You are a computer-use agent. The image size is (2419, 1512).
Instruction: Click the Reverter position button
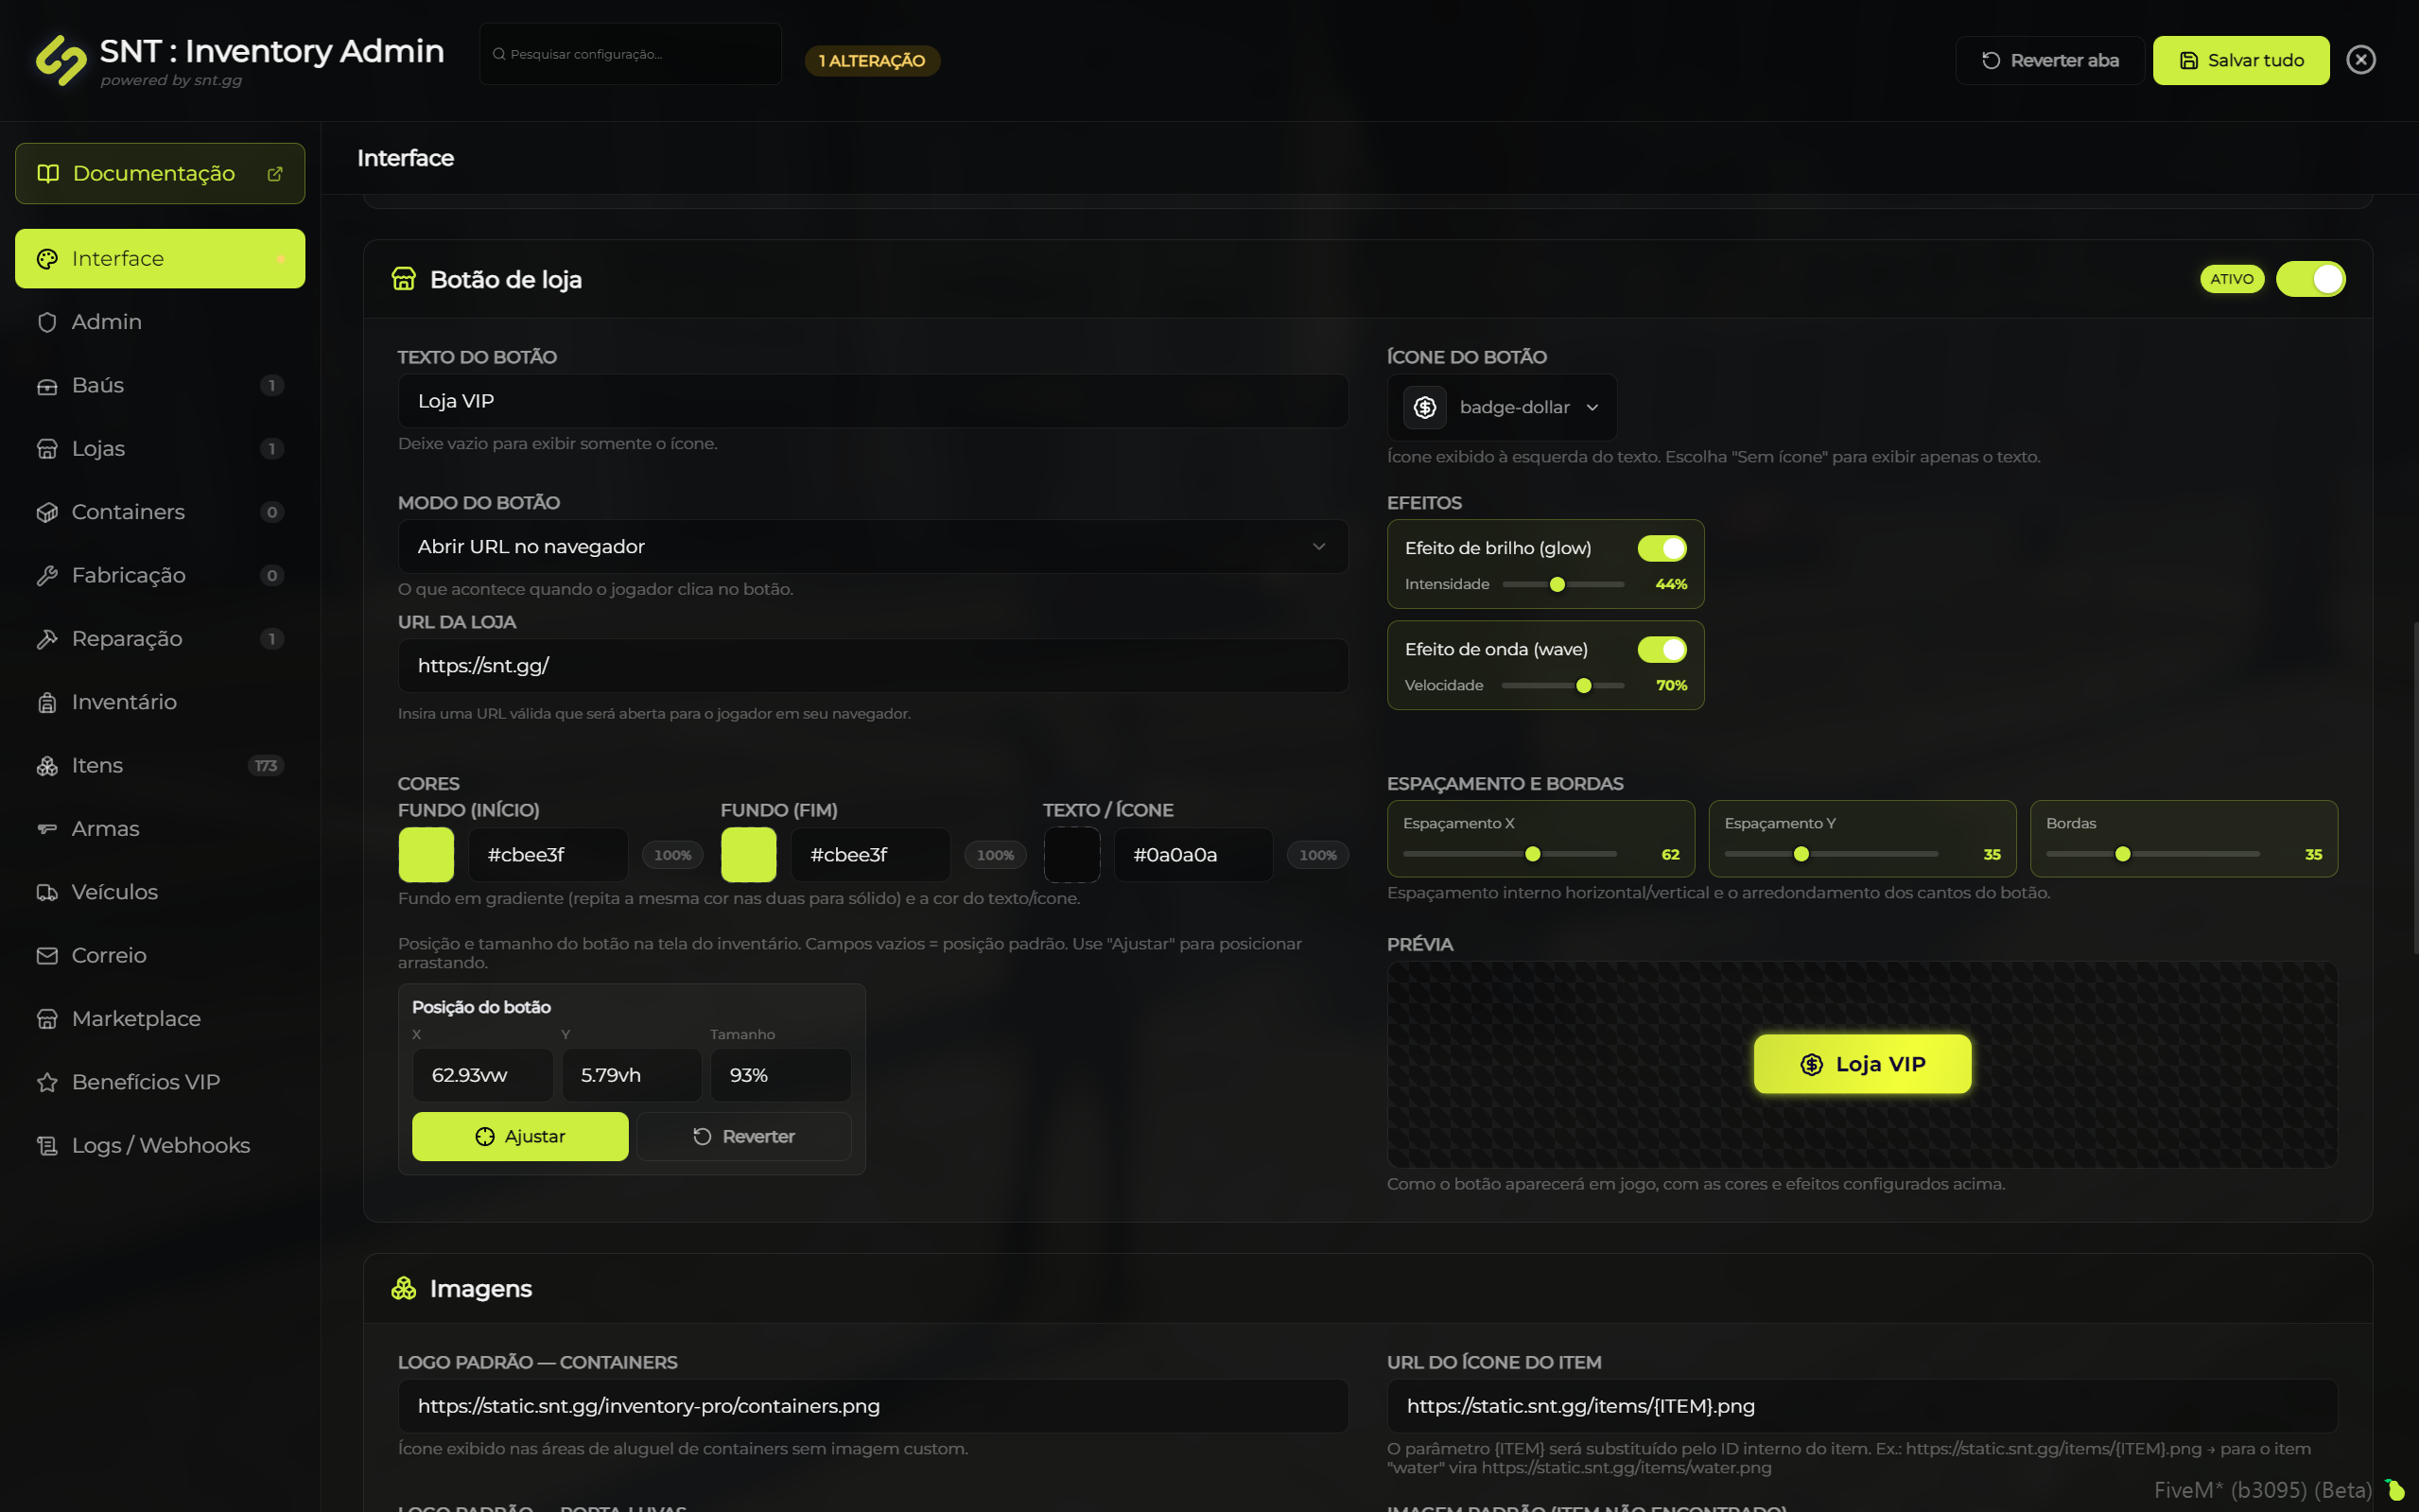[744, 1136]
